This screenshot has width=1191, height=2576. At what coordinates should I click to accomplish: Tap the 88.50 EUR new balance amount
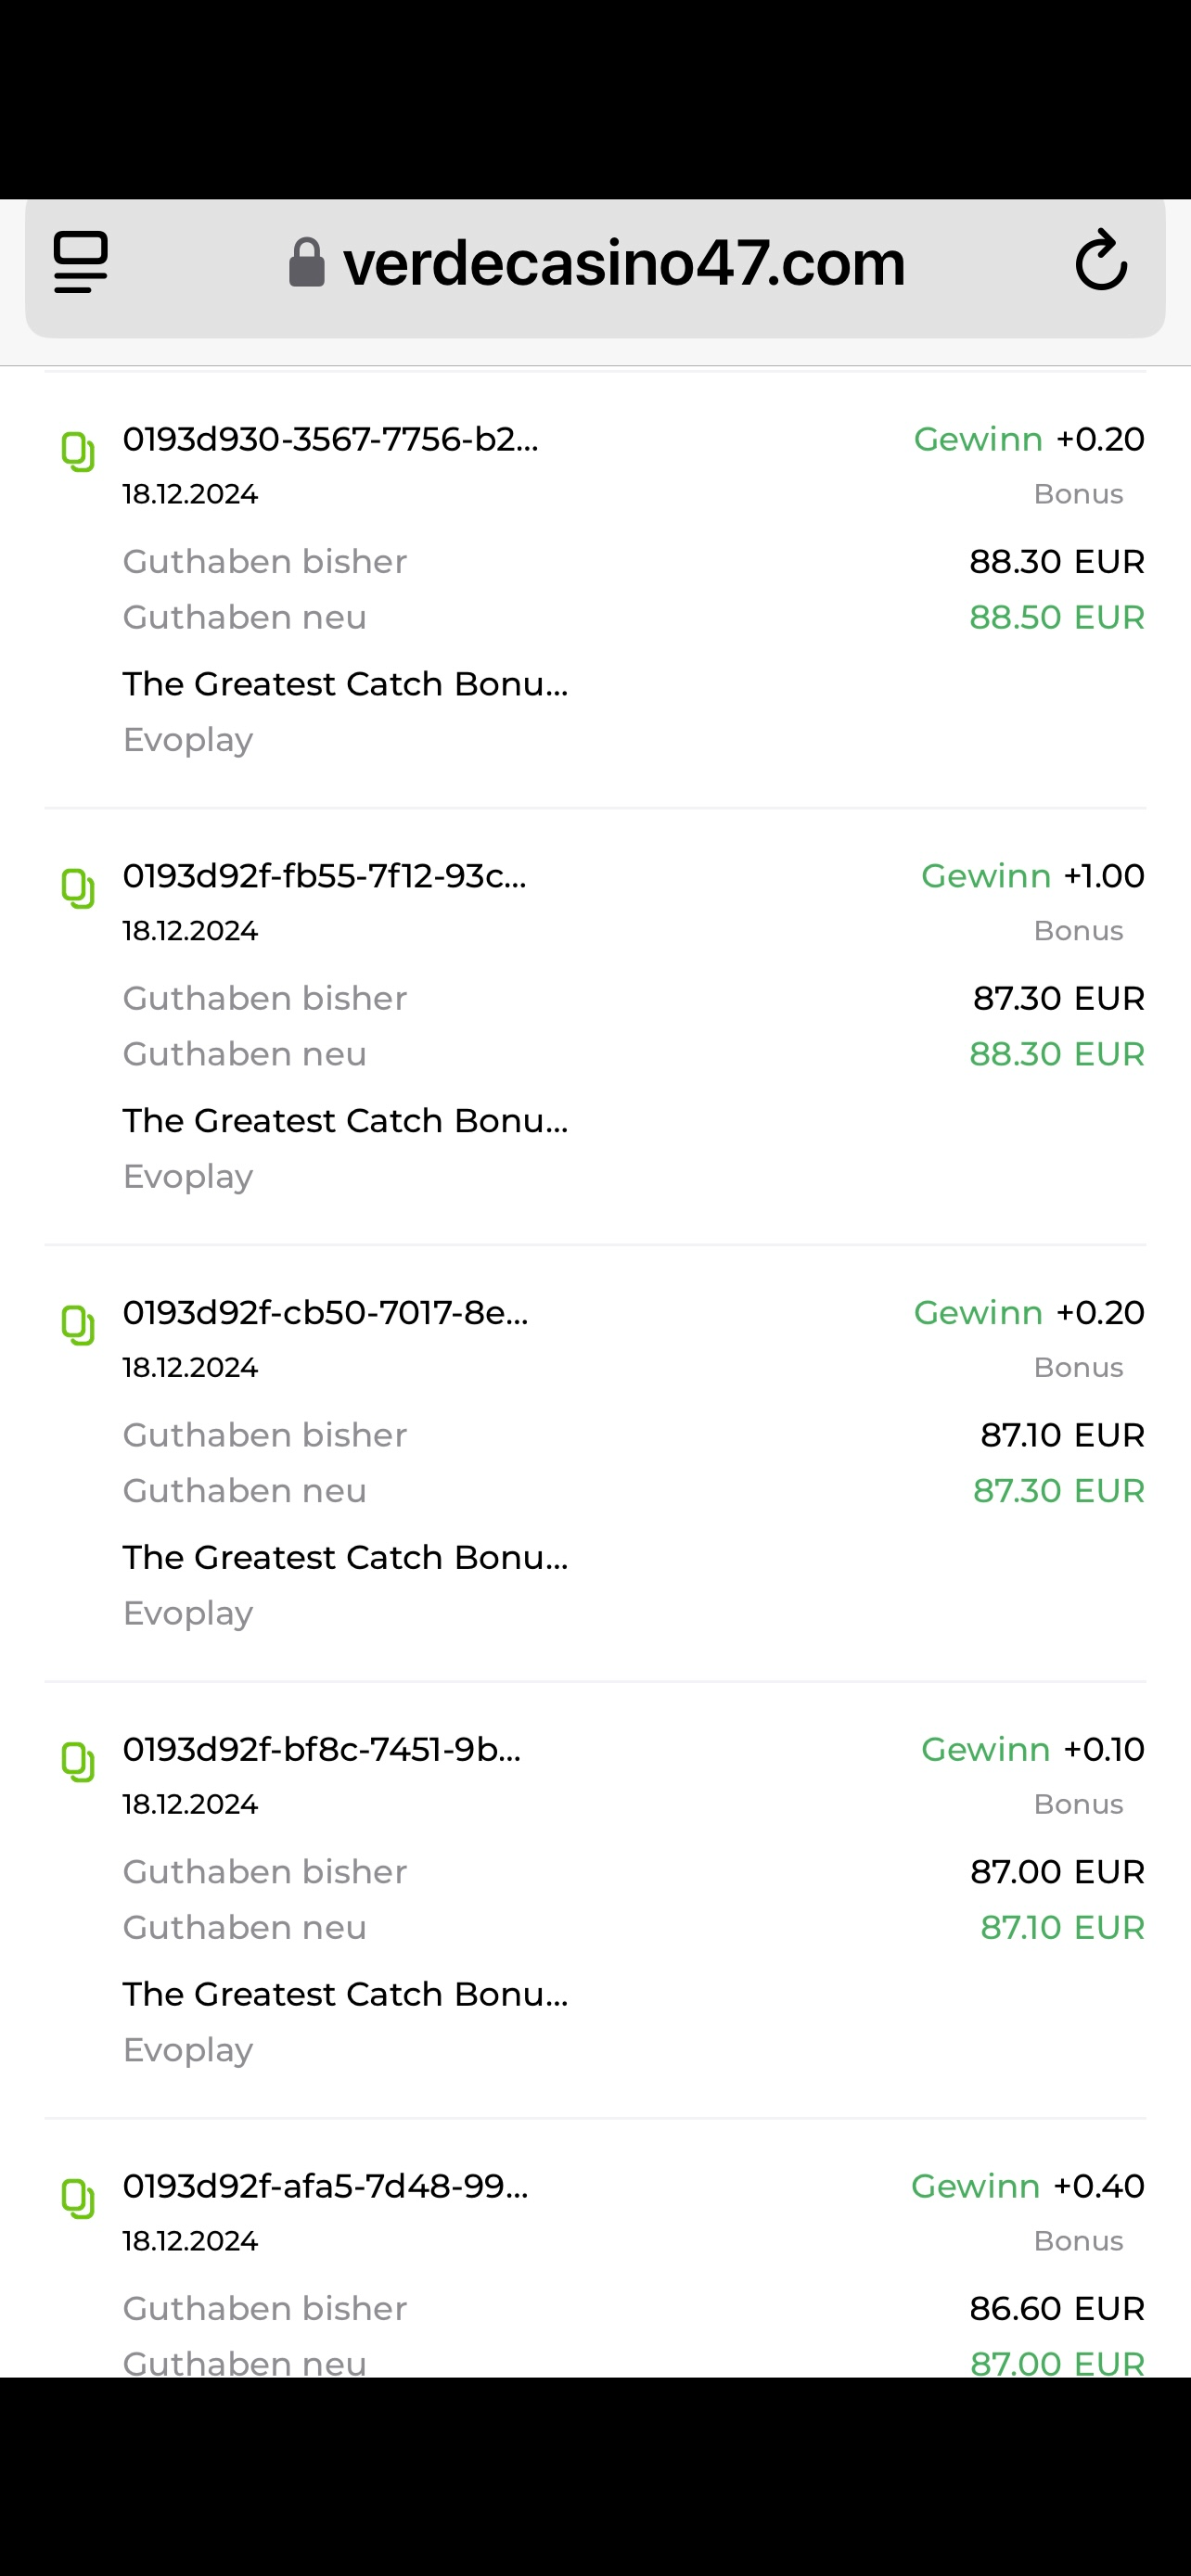click(1056, 618)
